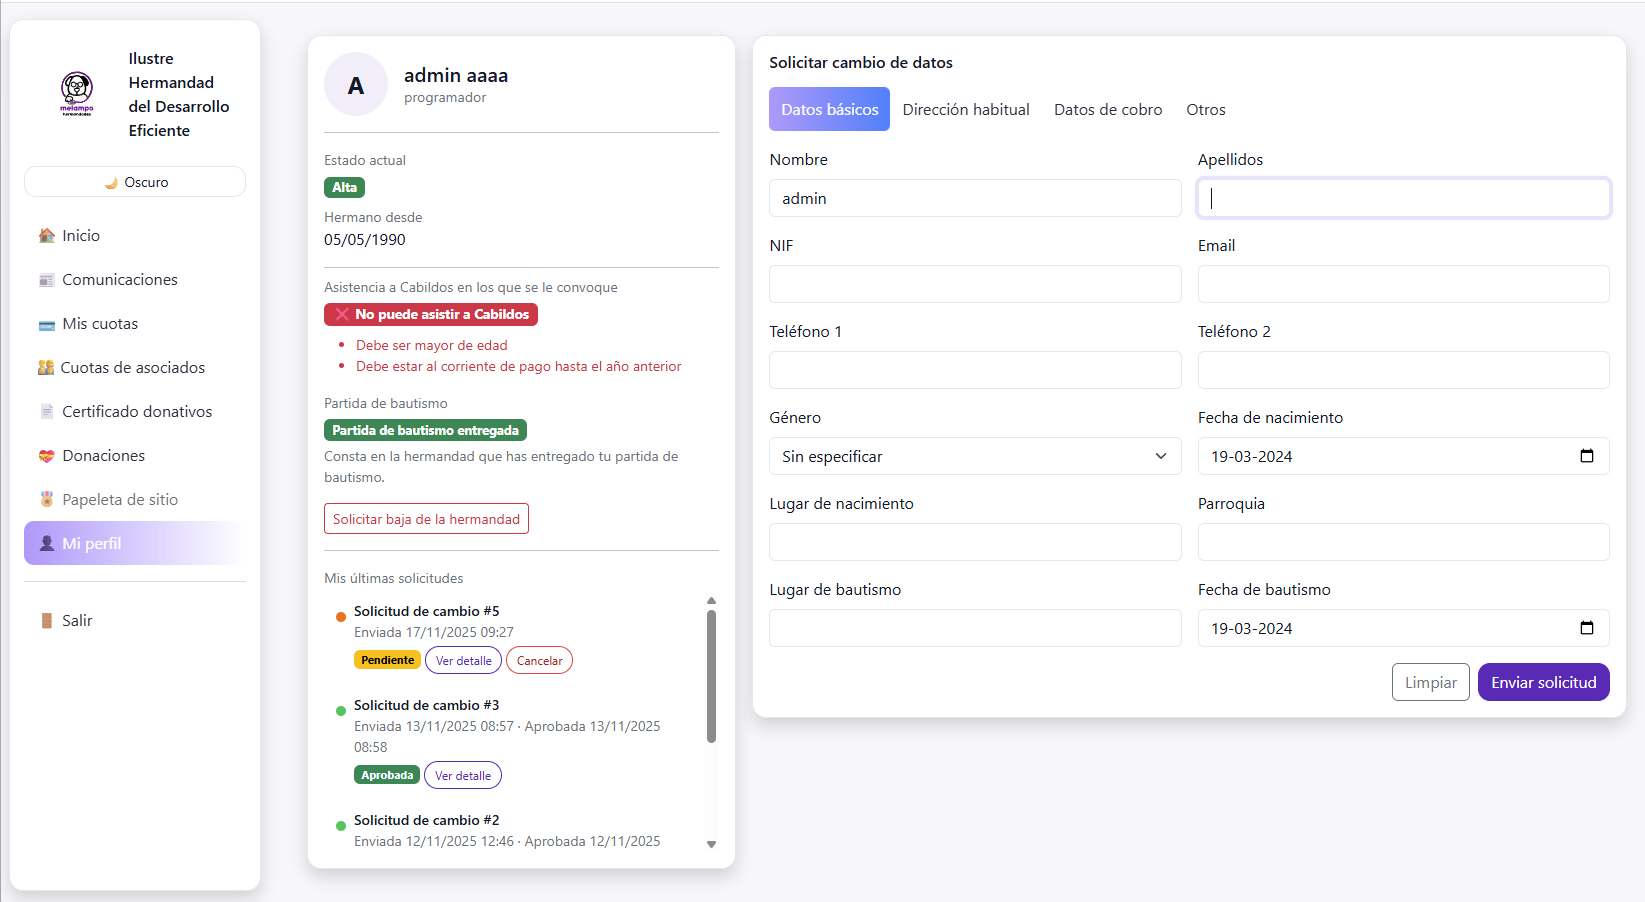
Task: Cancel Solicitud de cambio #5
Action: point(539,660)
